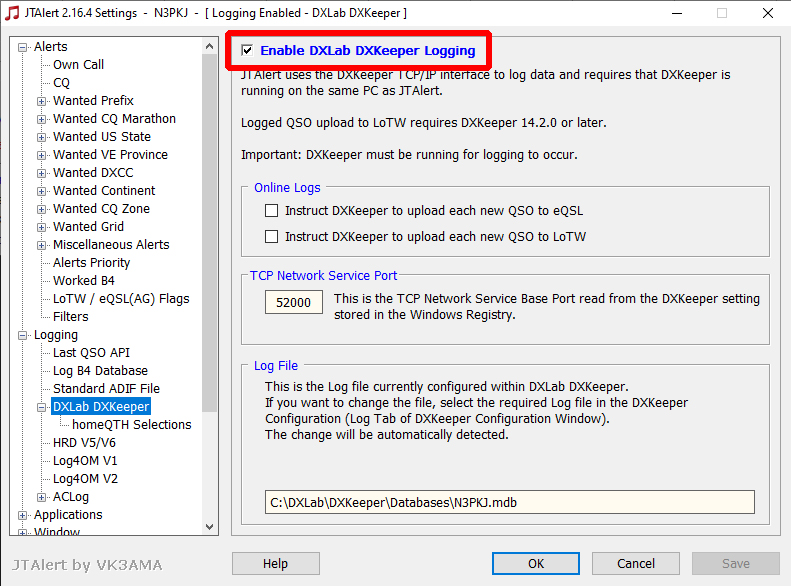Click the TCP port 52000 field
791x586 pixels.
294,302
